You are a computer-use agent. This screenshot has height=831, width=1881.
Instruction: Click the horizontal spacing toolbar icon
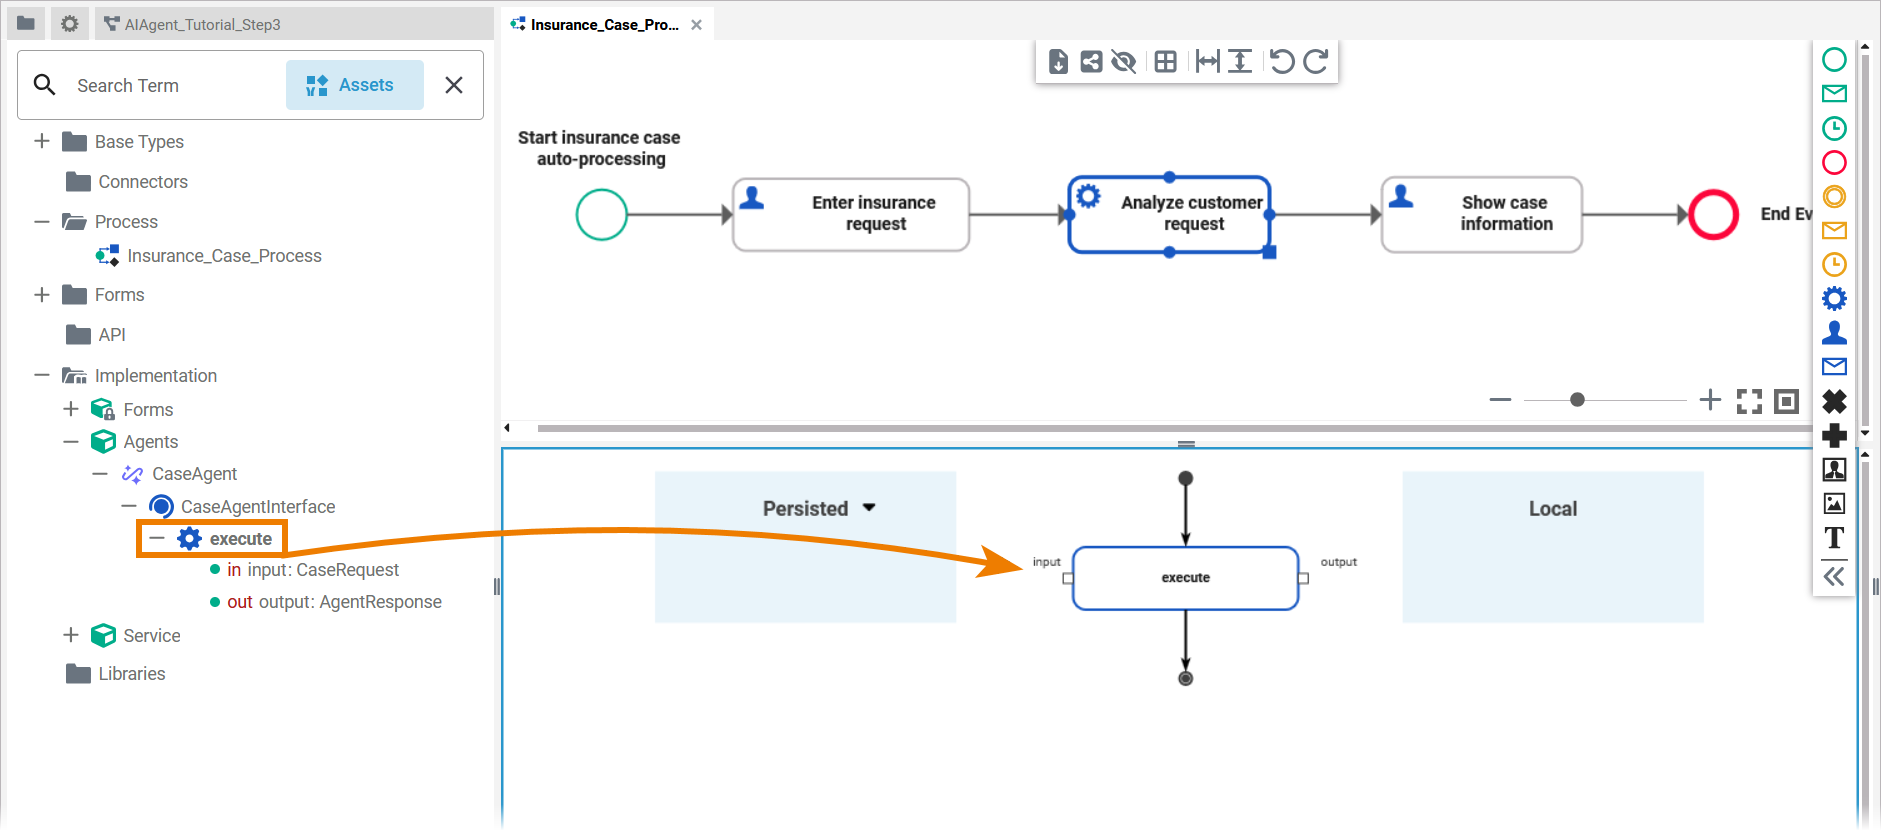click(x=1207, y=62)
